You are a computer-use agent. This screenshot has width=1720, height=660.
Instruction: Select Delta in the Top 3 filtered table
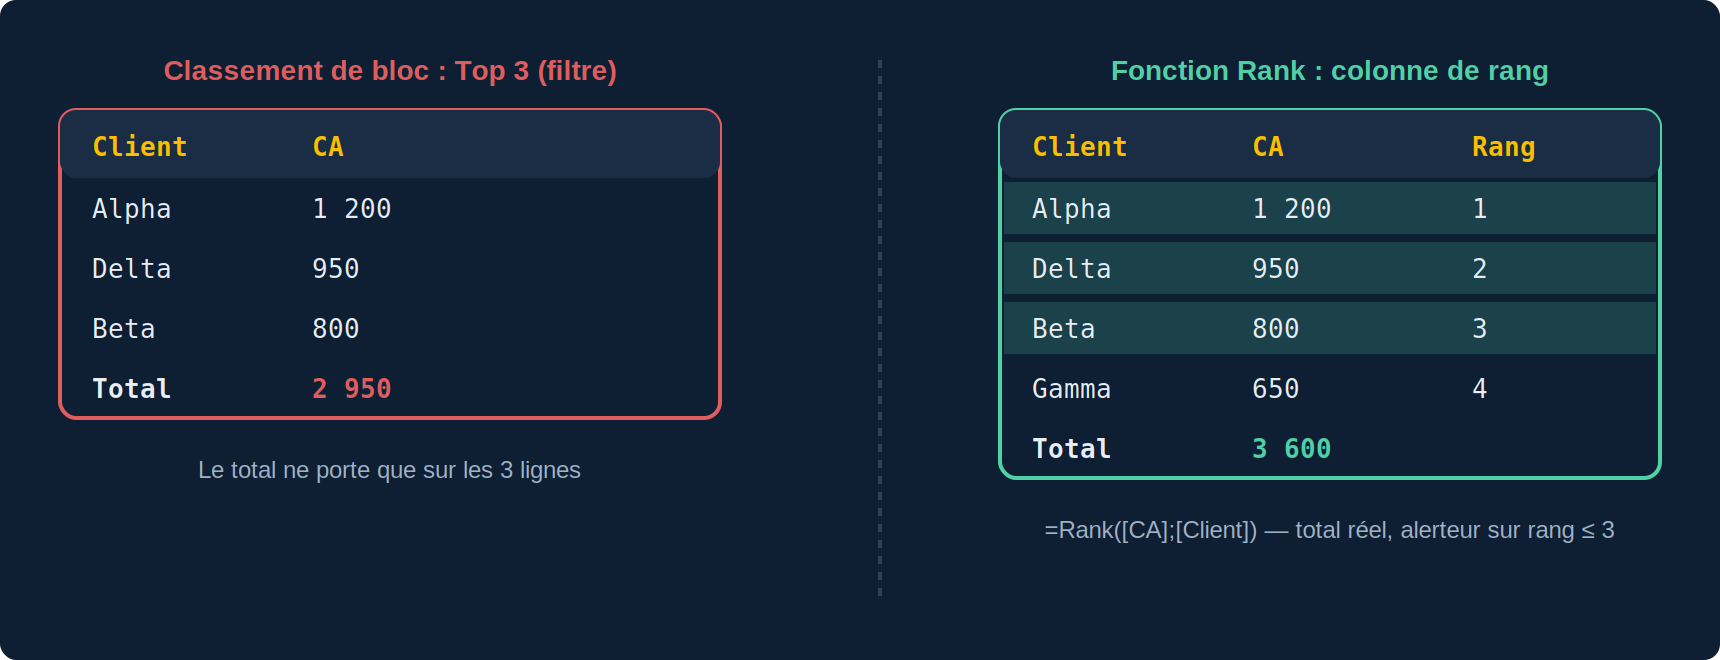click(x=132, y=269)
